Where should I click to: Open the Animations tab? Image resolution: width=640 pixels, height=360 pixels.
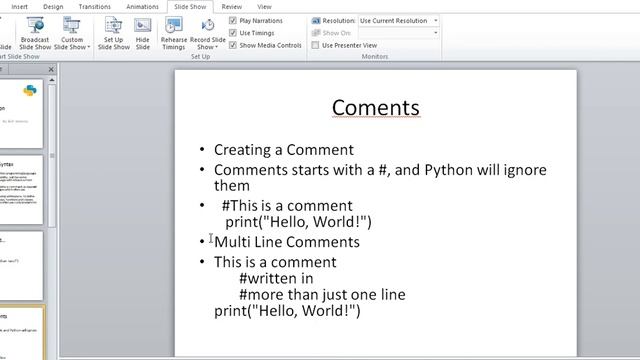point(142,7)
